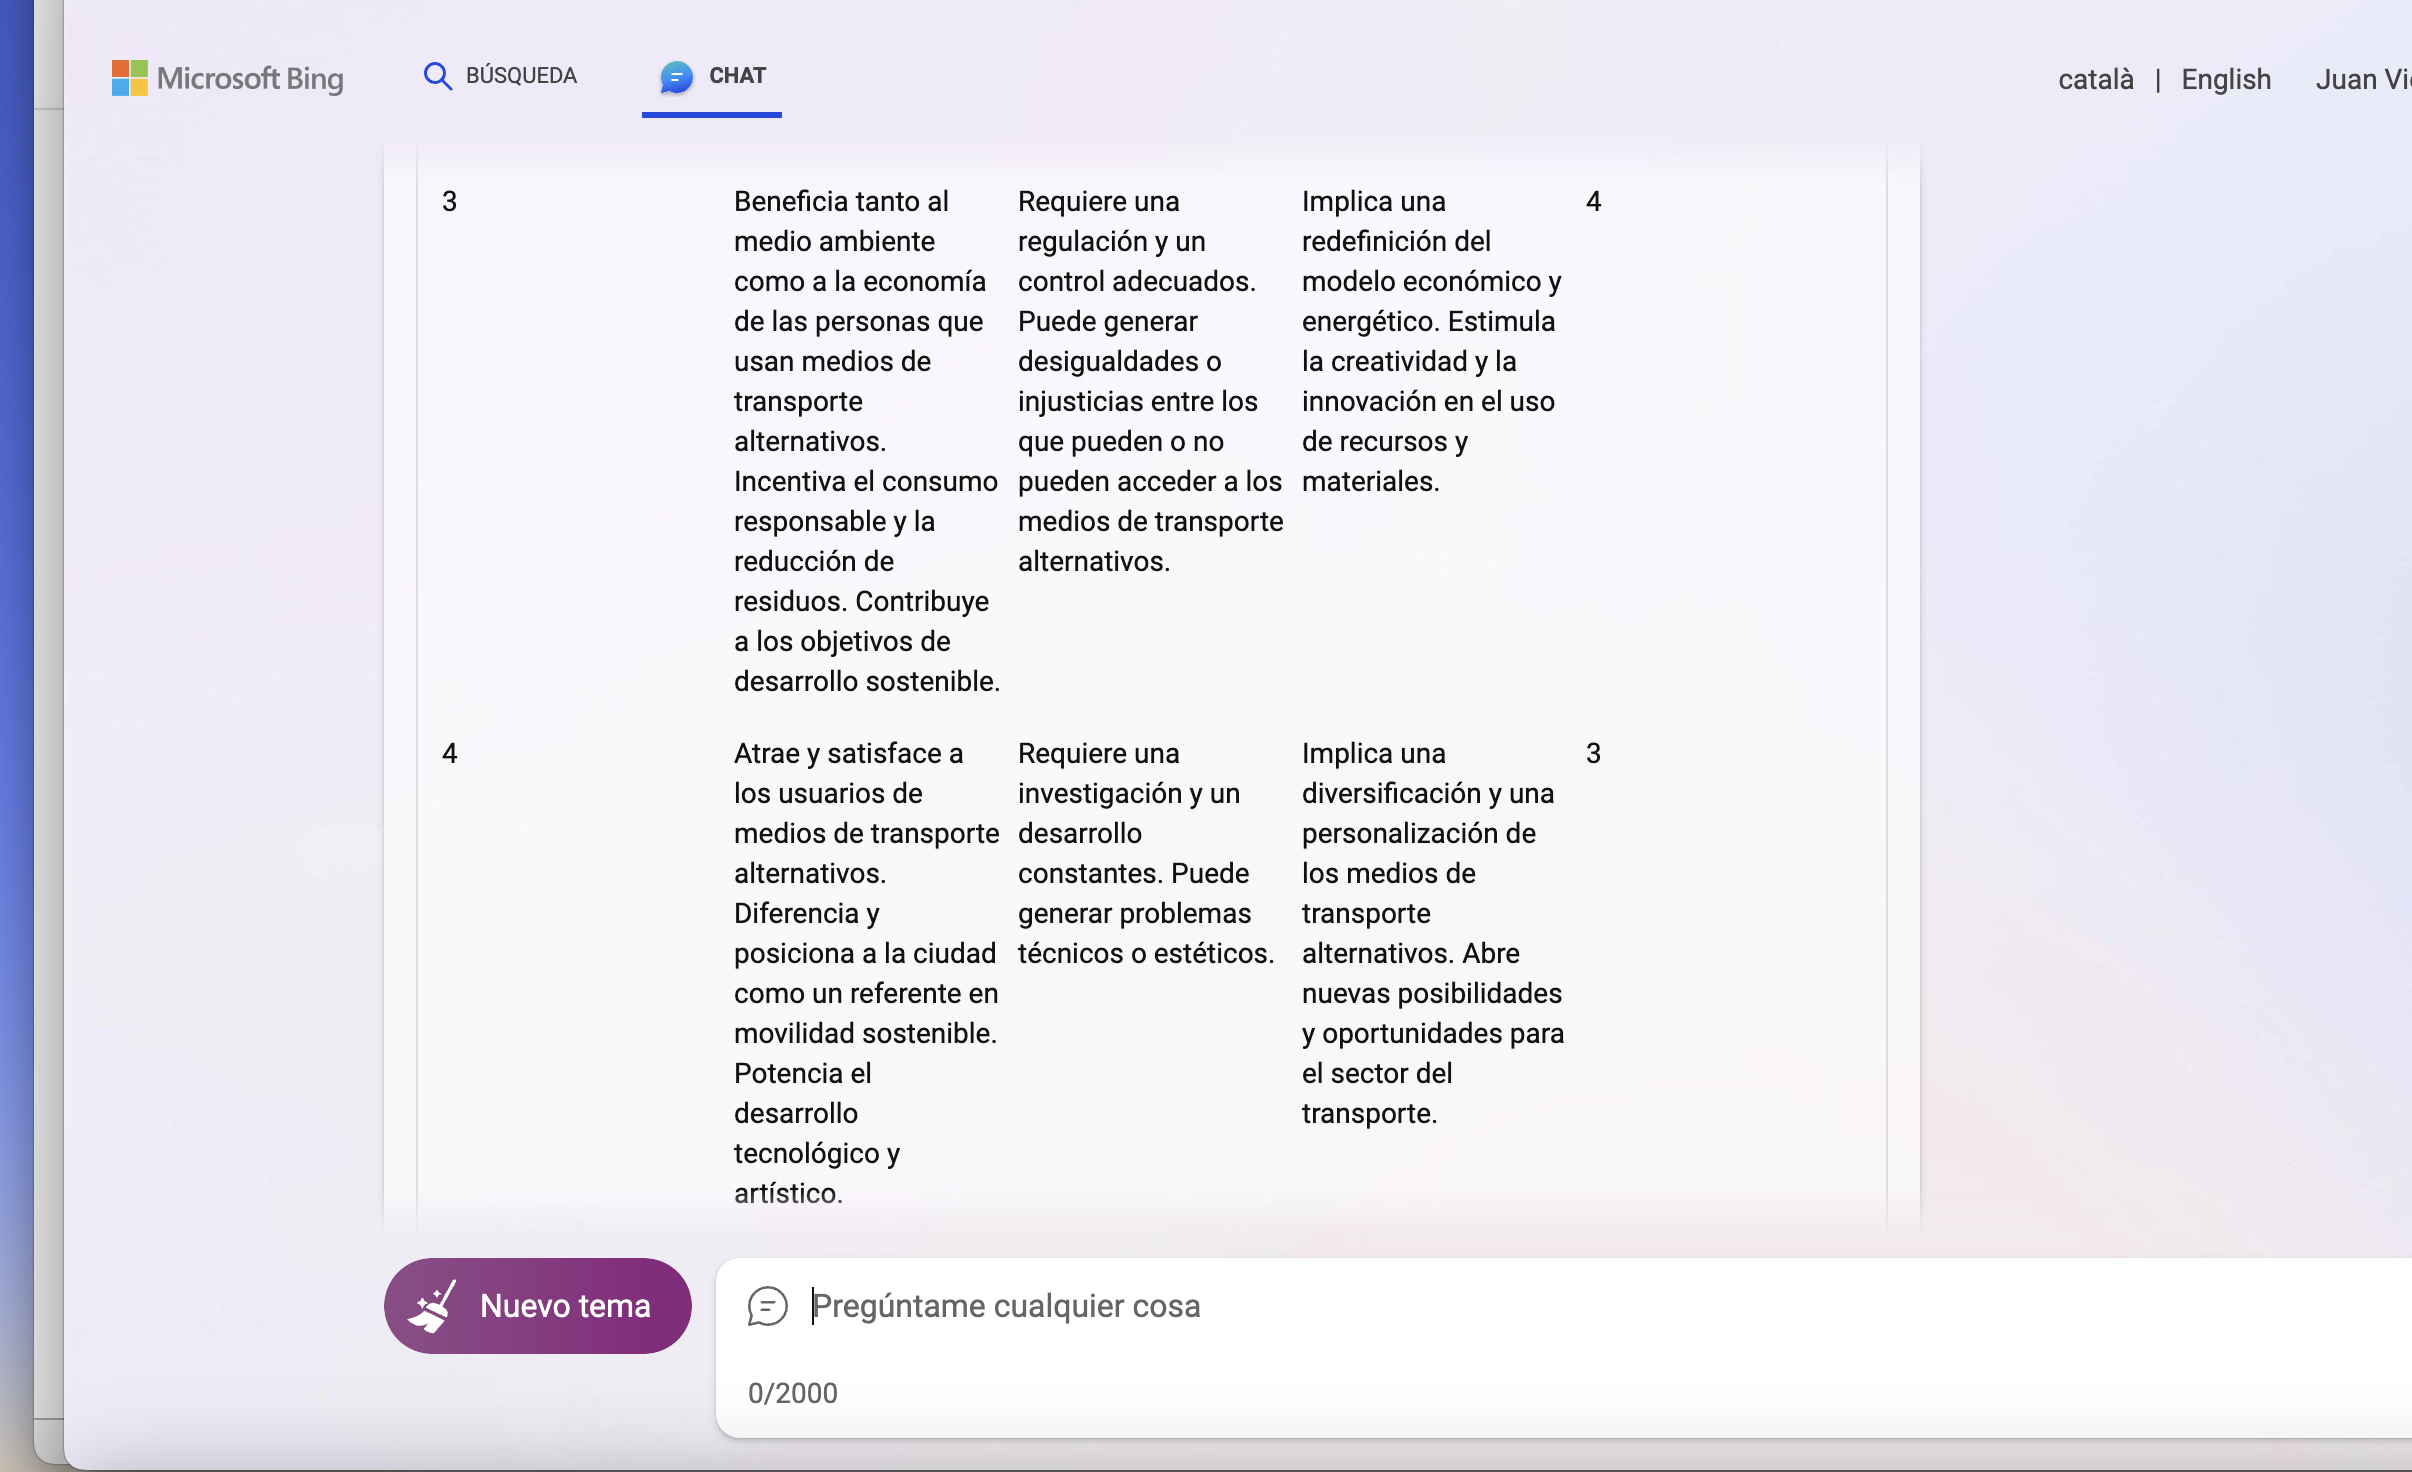Click the cell 'Implica una redefinición del modelo'

point(1432,341)
